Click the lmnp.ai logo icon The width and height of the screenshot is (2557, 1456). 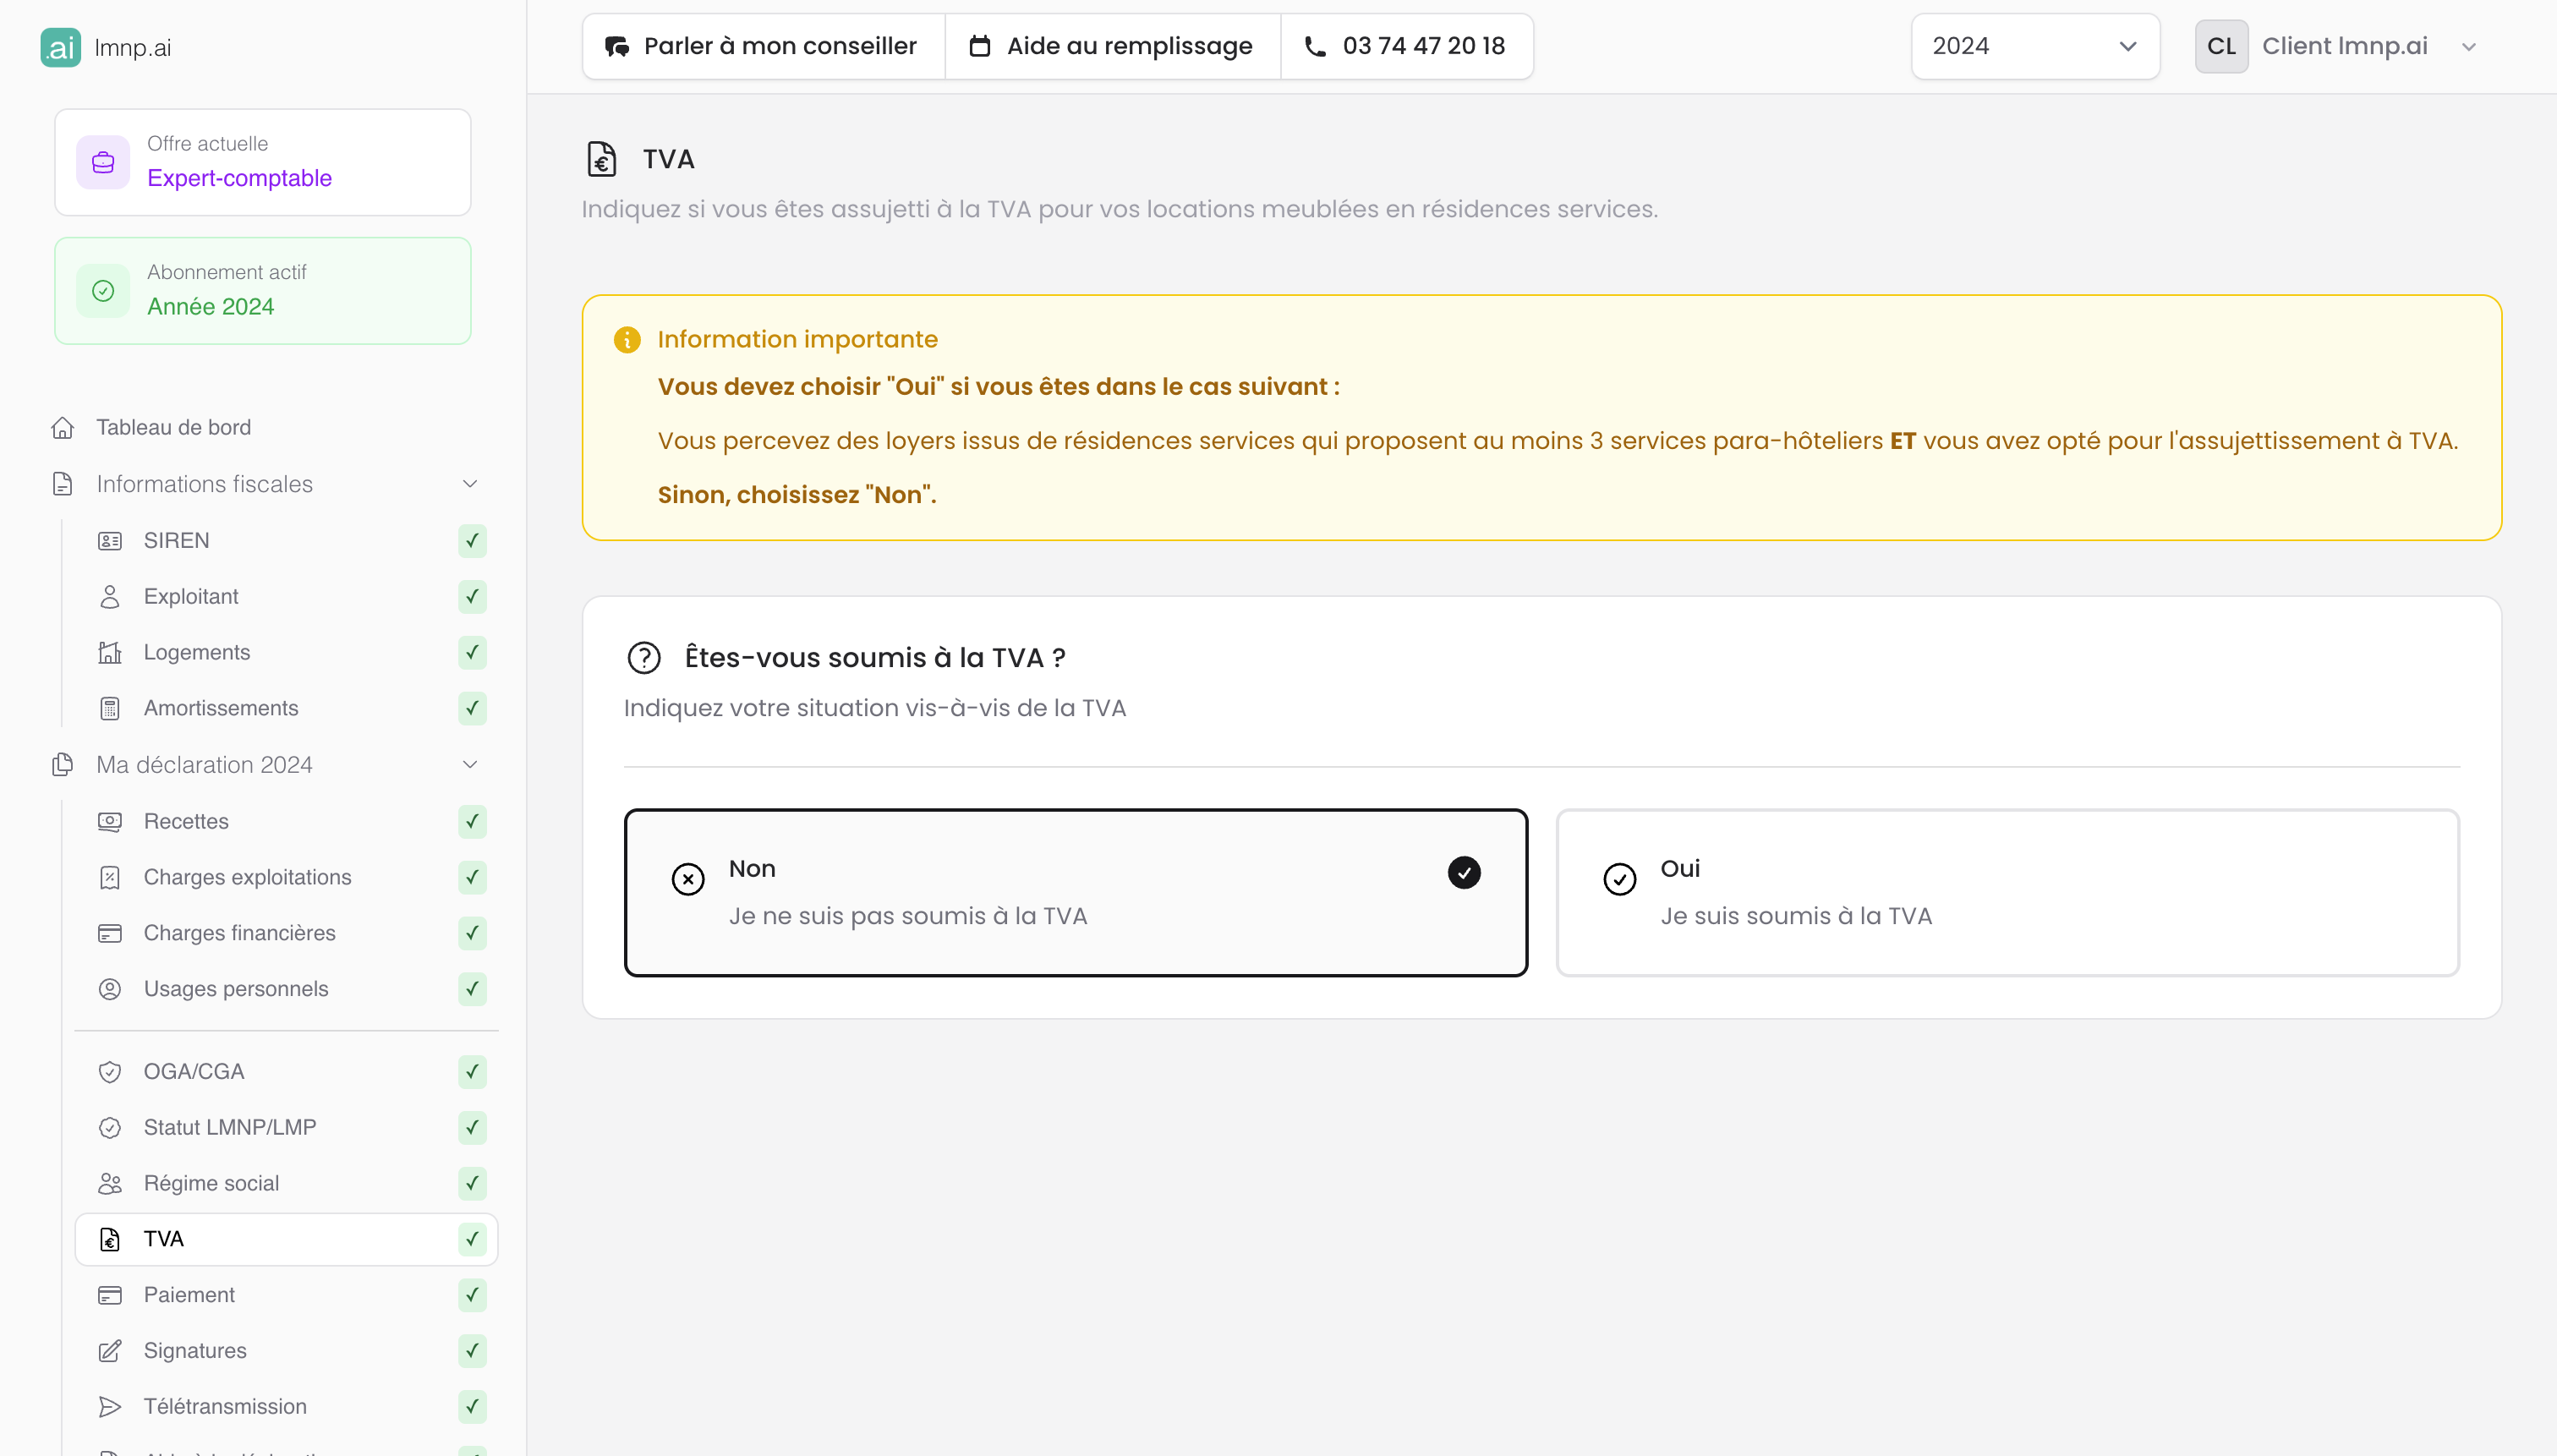point(60,47)
